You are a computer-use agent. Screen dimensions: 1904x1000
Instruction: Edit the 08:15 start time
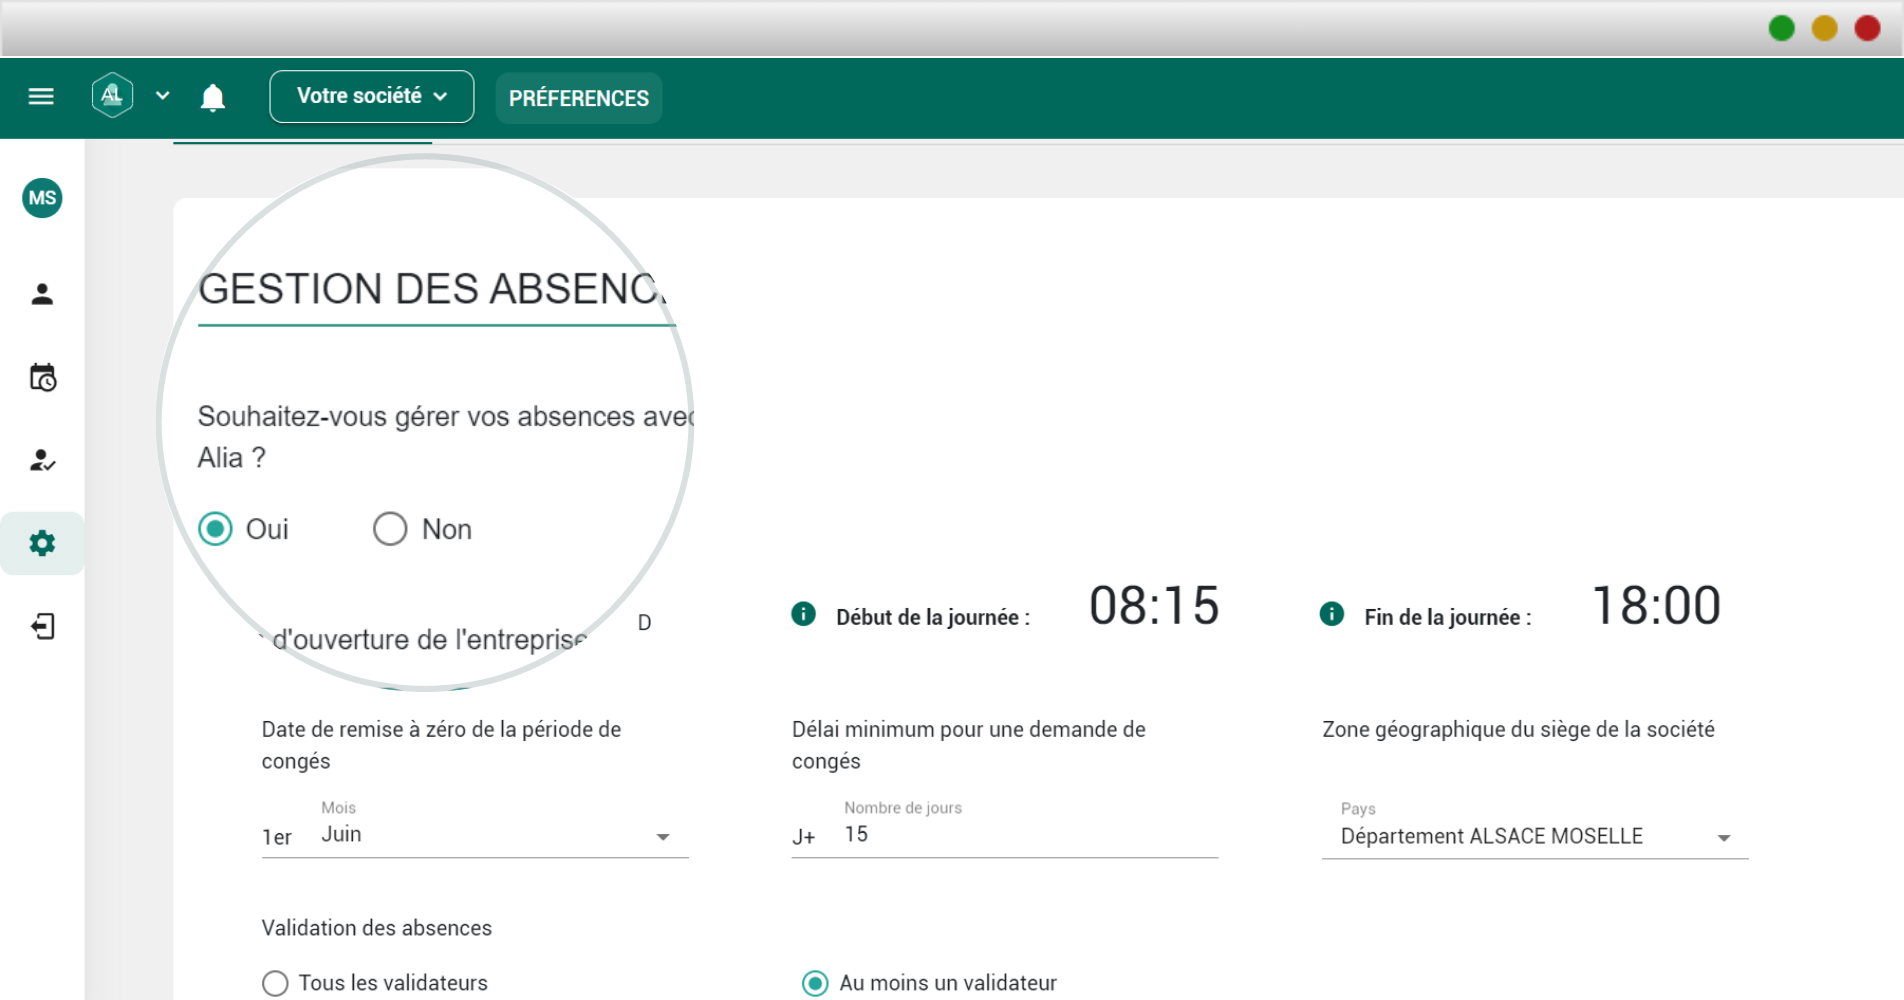[x=1154, y=606]
